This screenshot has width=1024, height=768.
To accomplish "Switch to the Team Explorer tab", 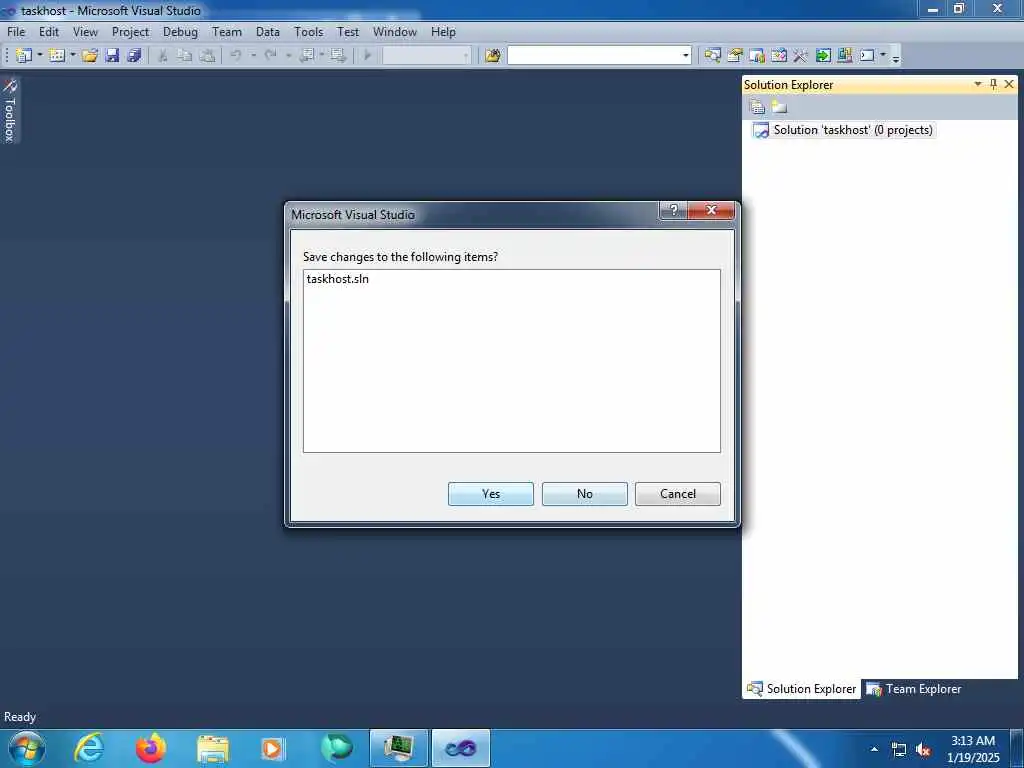I will pos(914,689).
